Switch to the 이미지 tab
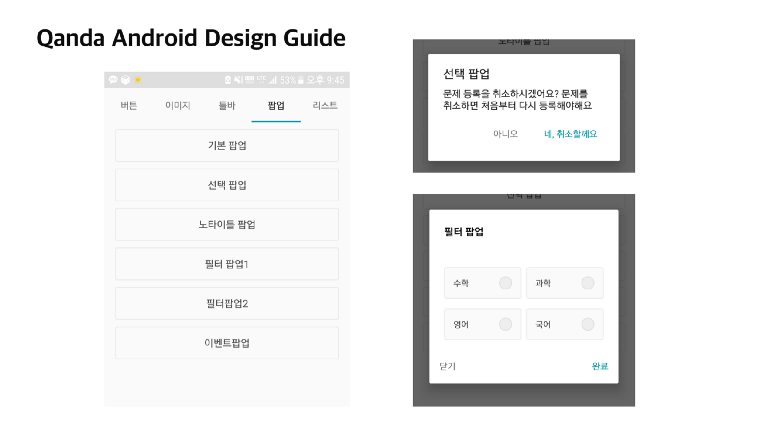This screenshot has height=429, width=773. pyautogui.click(x=178, y=105)
